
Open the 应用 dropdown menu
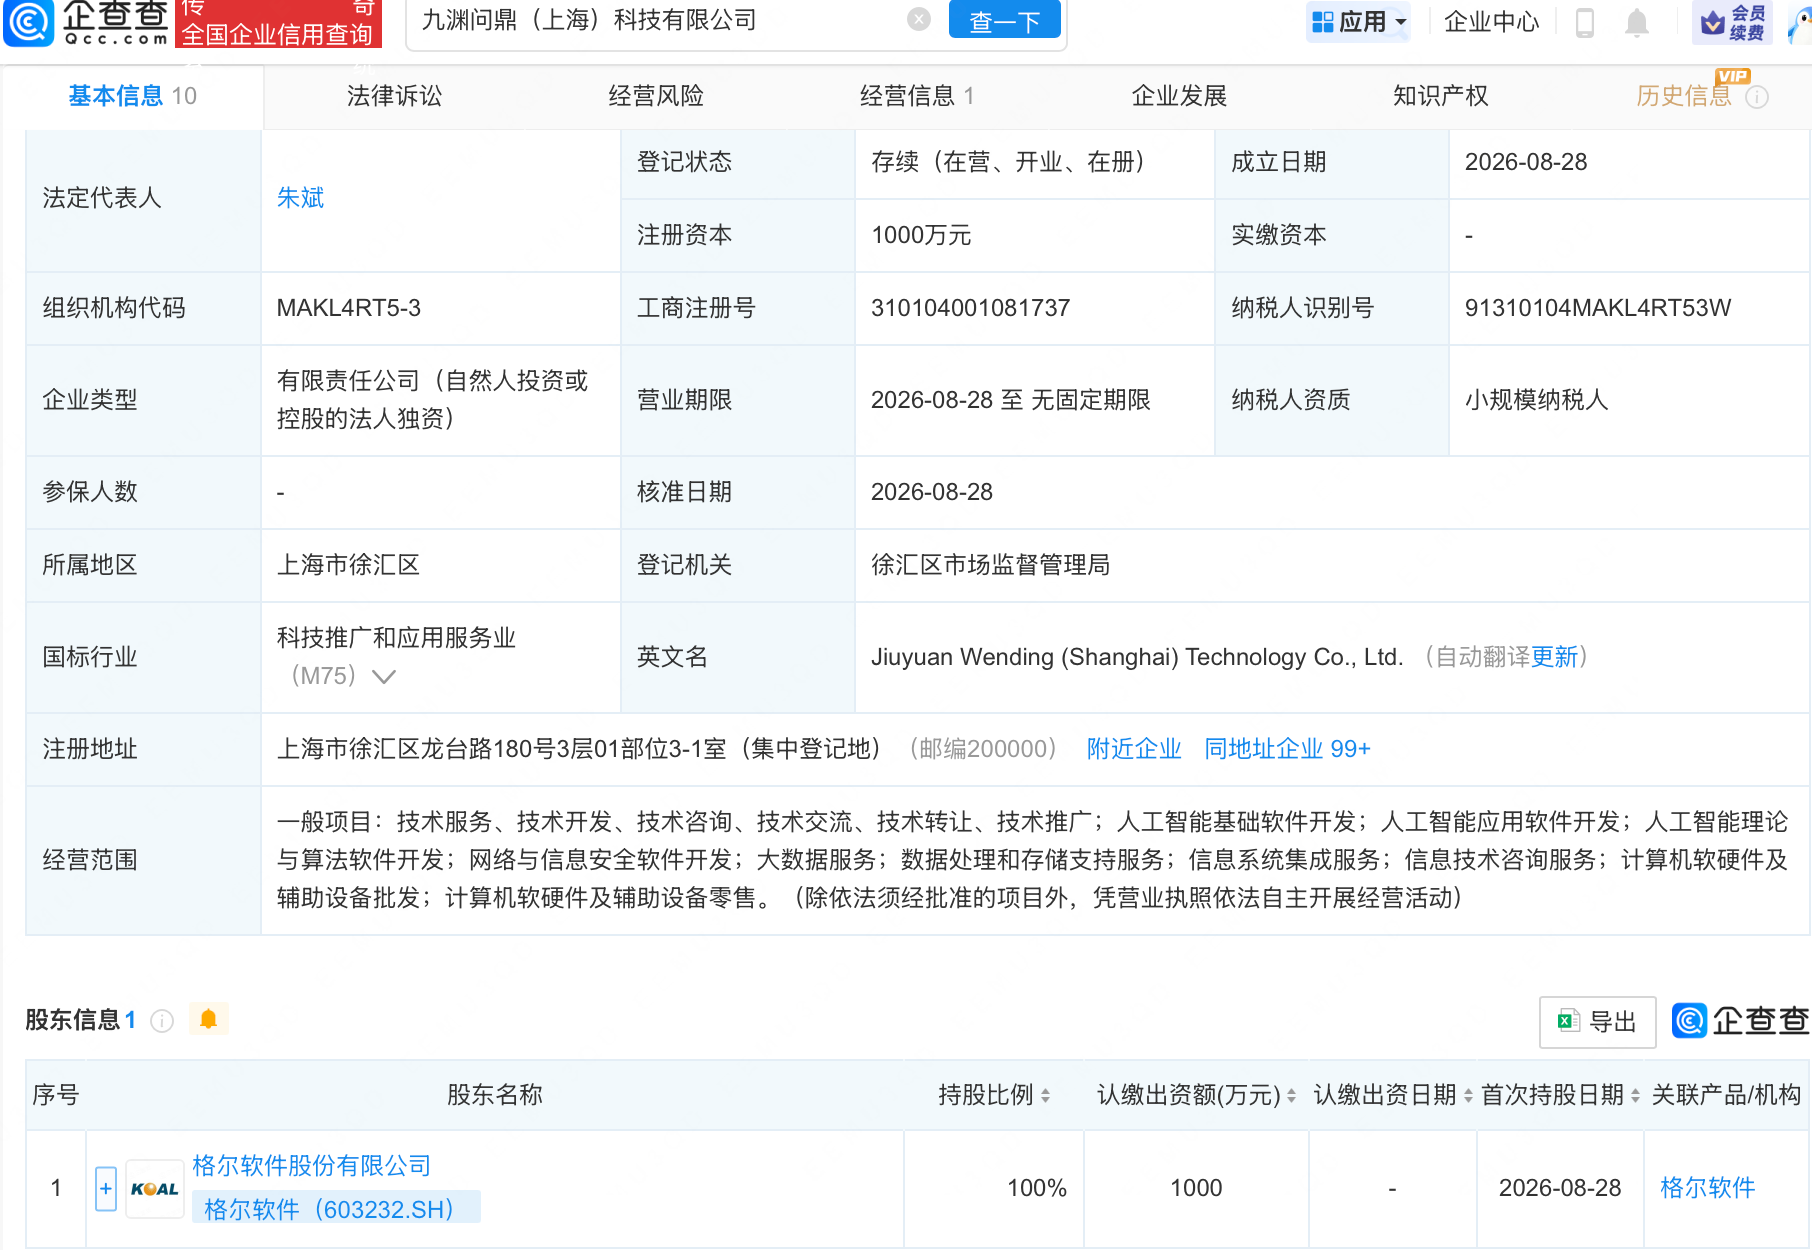tap(1358, 21)
